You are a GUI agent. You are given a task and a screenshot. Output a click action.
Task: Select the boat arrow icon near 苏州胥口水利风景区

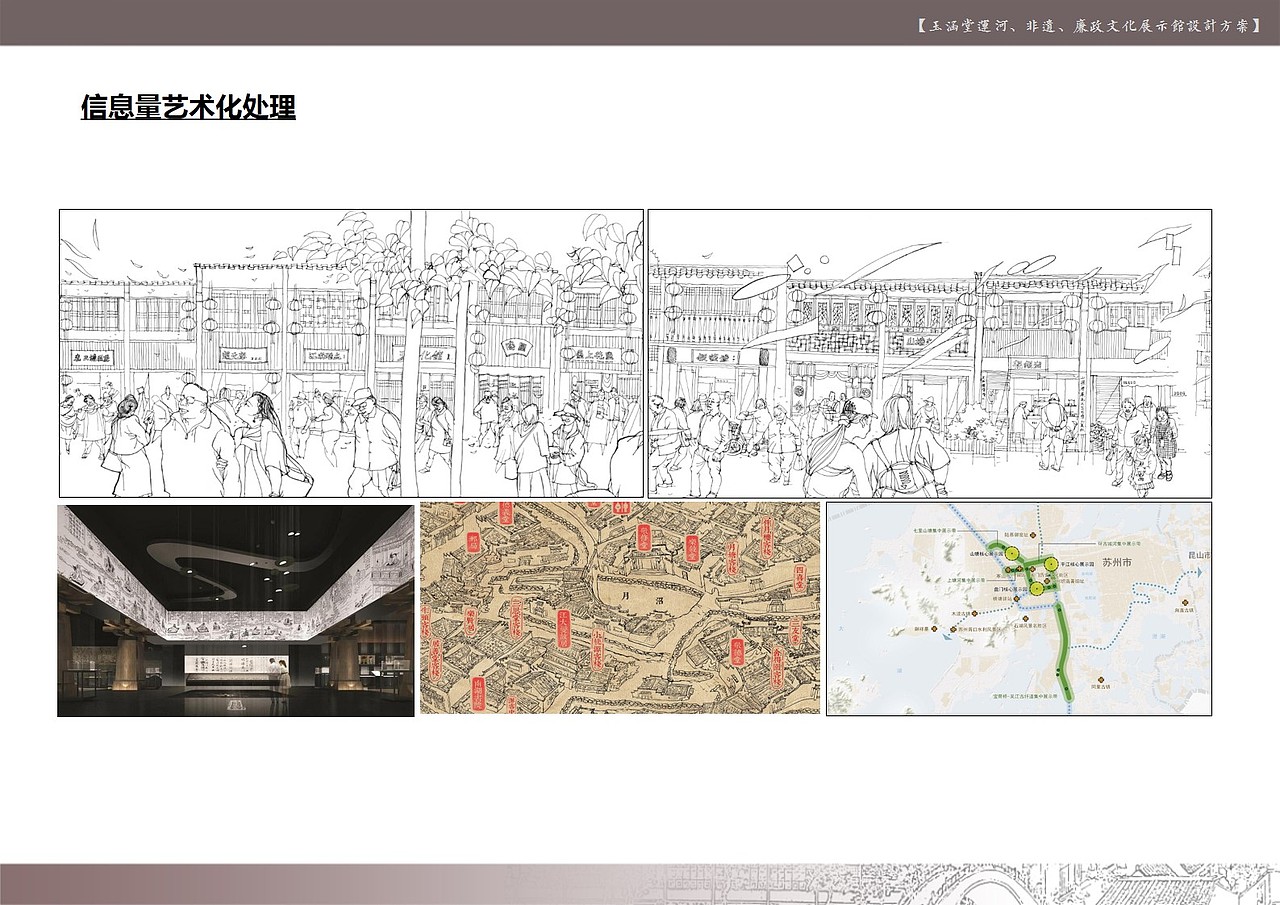point(945,635)
